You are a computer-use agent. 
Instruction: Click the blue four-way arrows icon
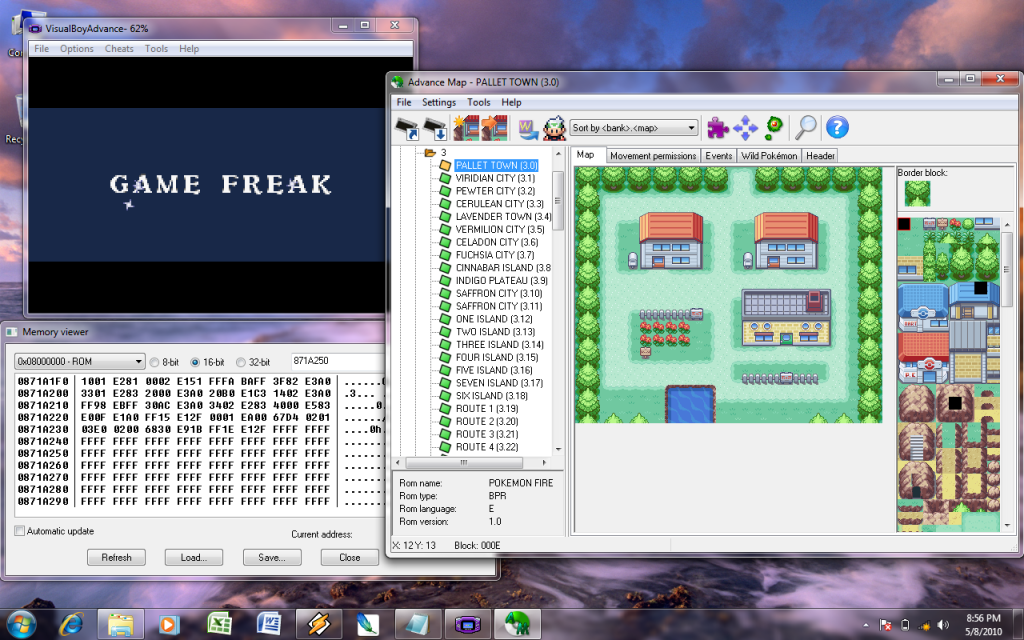pyautogui.click(x=745, y=128)
